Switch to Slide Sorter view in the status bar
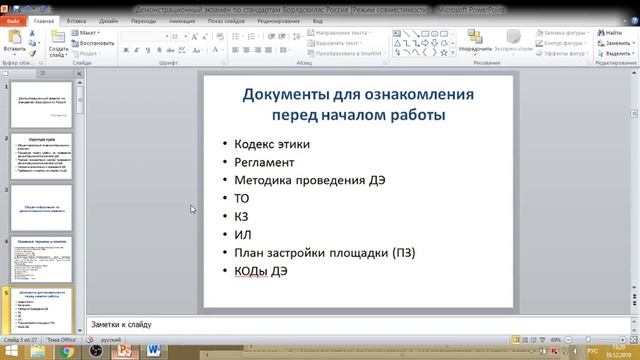This screenshot has width=640, height=360. [x=525, y=340]
